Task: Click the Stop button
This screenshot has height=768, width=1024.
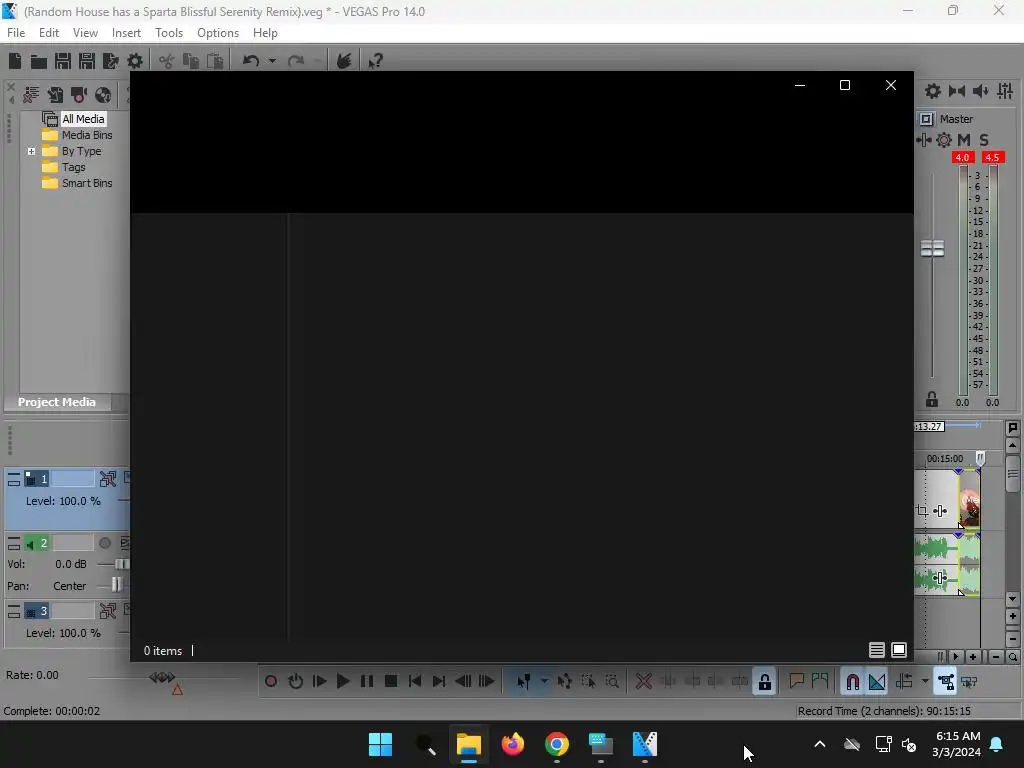Action: click(391, 682)
